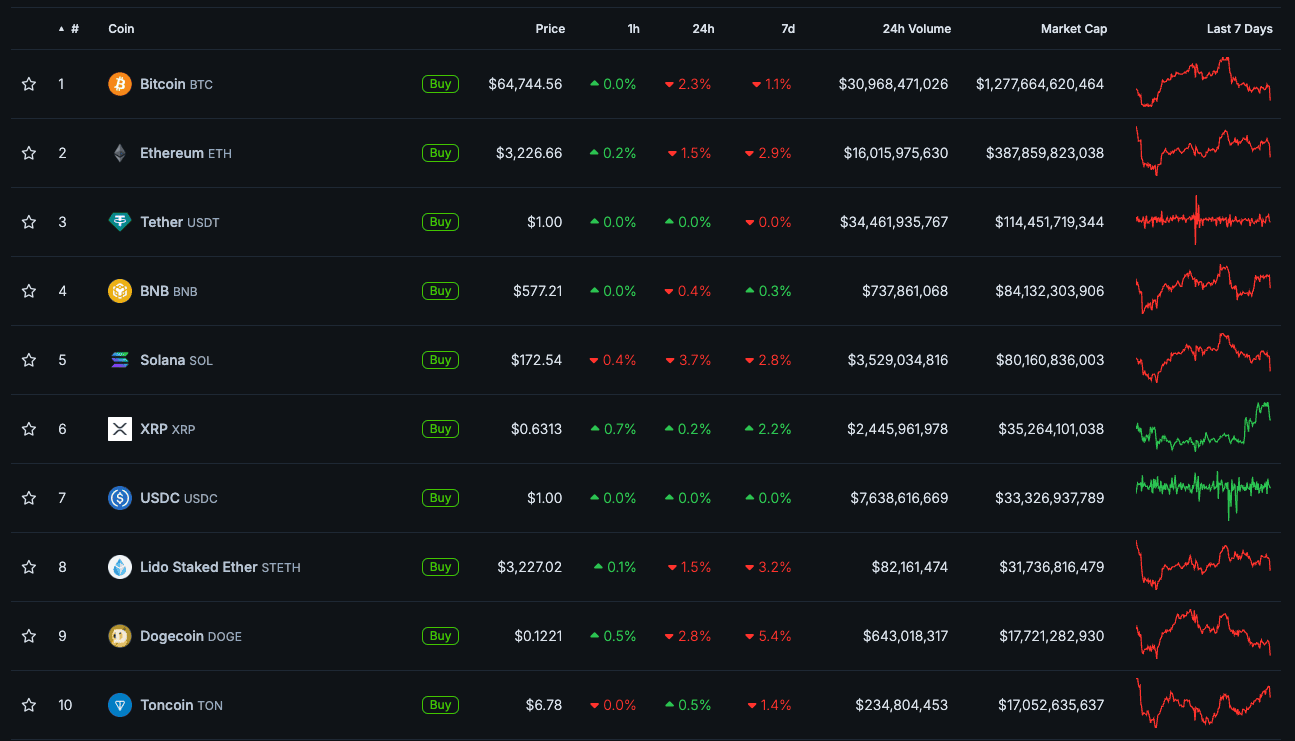
Task: Add Tether to favorites with star
Action: [x=29, y=222]
